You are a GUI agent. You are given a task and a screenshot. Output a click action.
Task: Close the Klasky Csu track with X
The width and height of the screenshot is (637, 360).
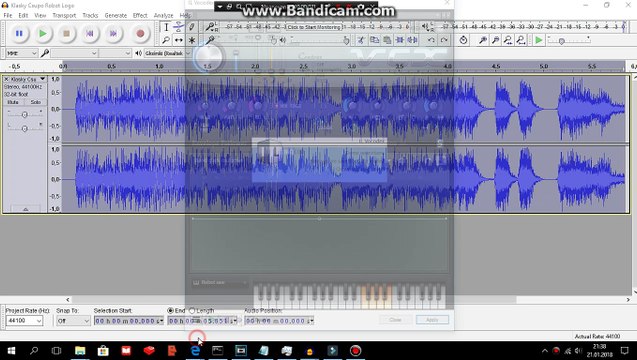6,79
